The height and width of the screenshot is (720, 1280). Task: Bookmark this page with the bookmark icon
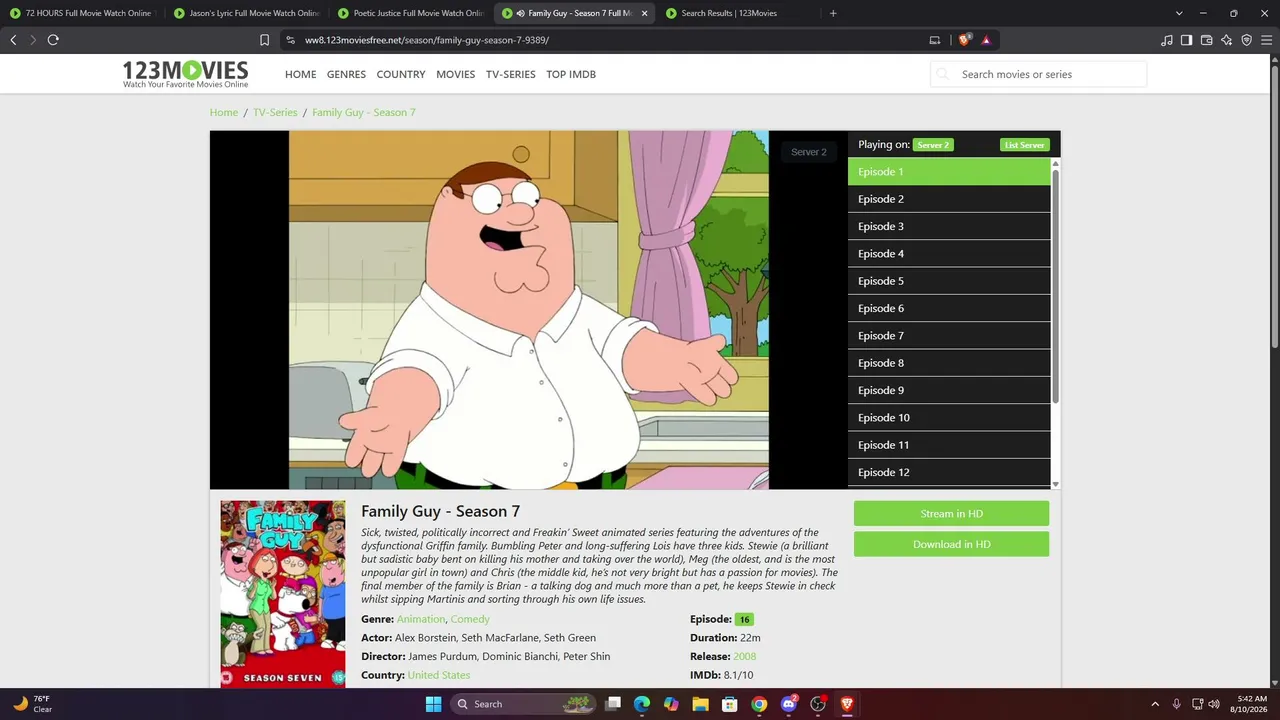pos(264,40)
